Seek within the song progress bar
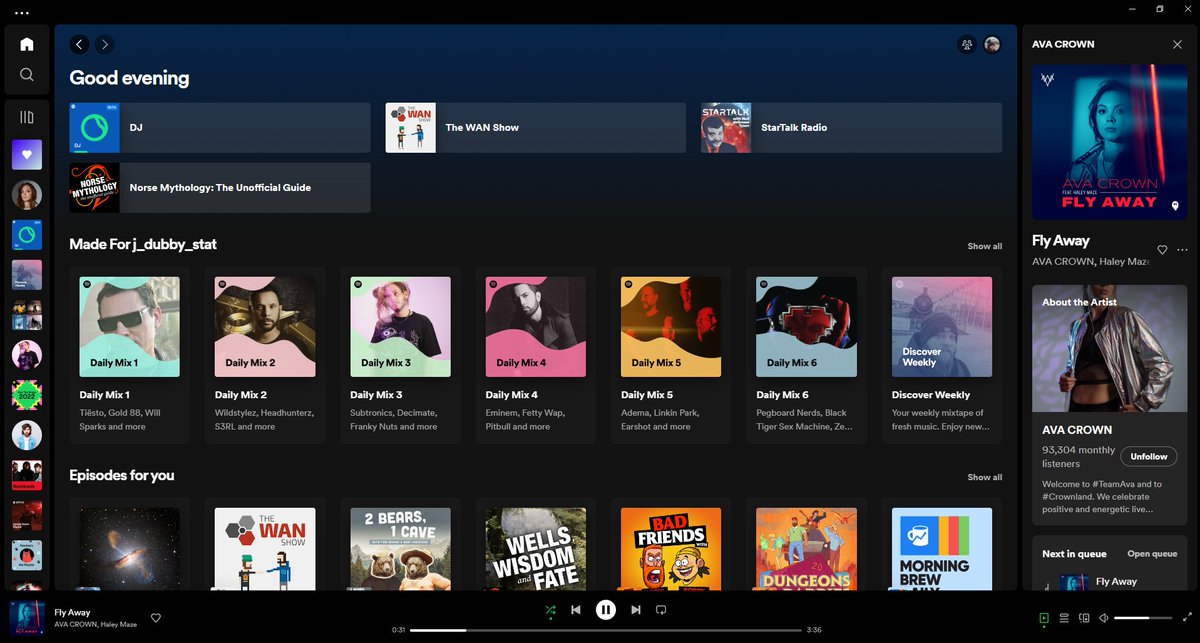The width and height of the screenshot is (1200, 643). pos(606,630)
